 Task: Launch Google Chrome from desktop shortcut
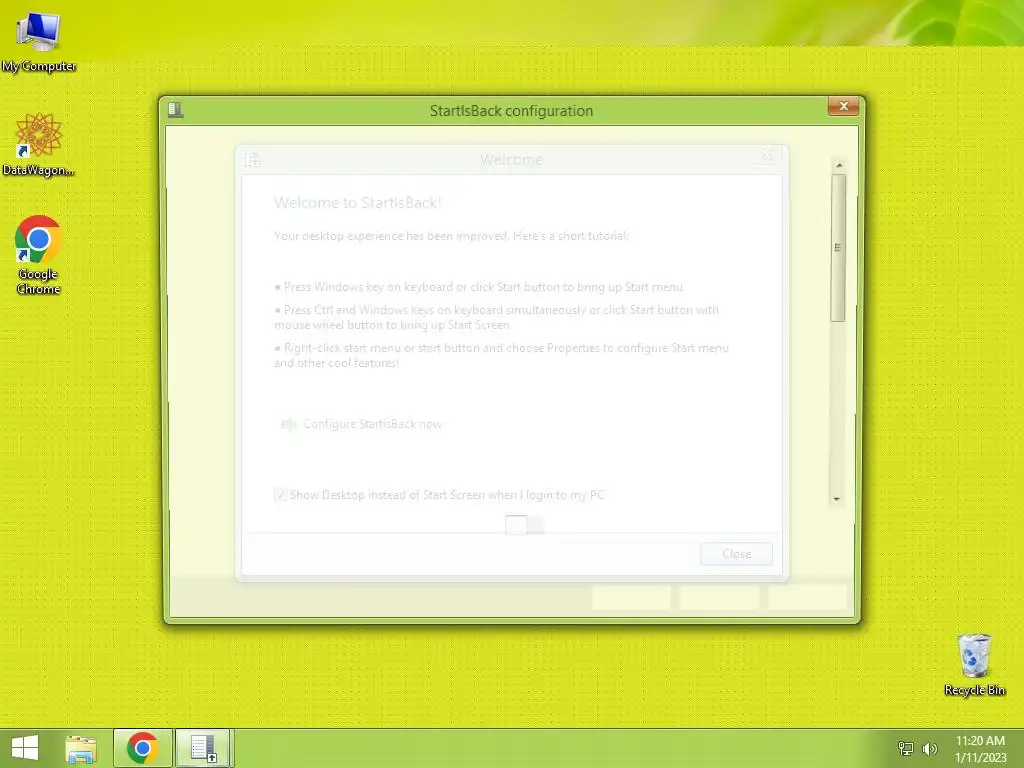tap(39, 255)
